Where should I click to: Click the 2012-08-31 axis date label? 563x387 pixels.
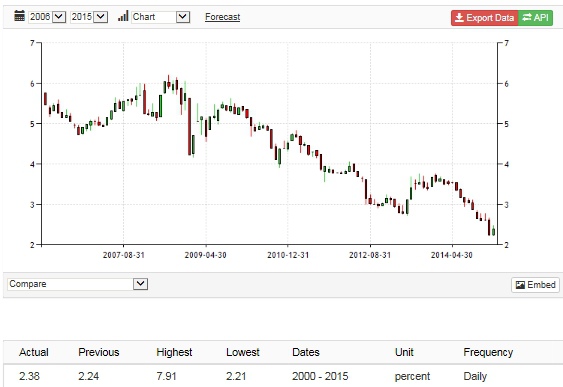[x=370, y=255]
